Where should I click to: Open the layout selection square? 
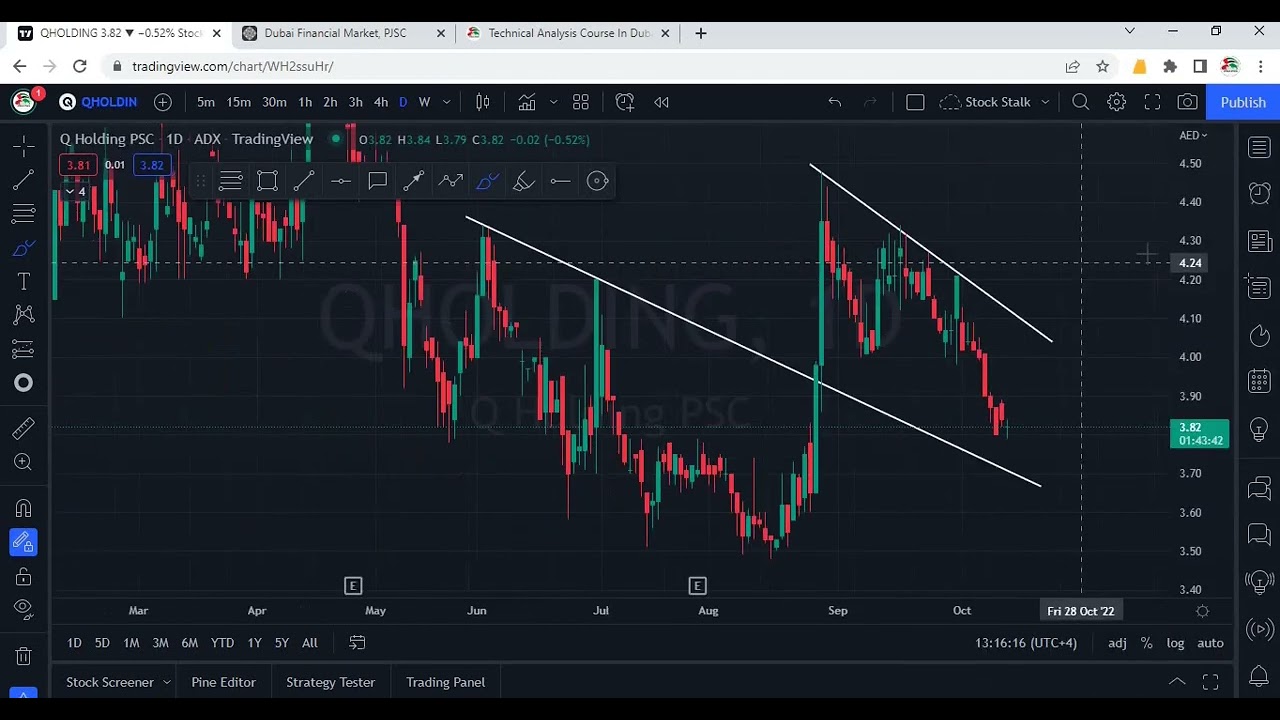click(x=915, y=102)
